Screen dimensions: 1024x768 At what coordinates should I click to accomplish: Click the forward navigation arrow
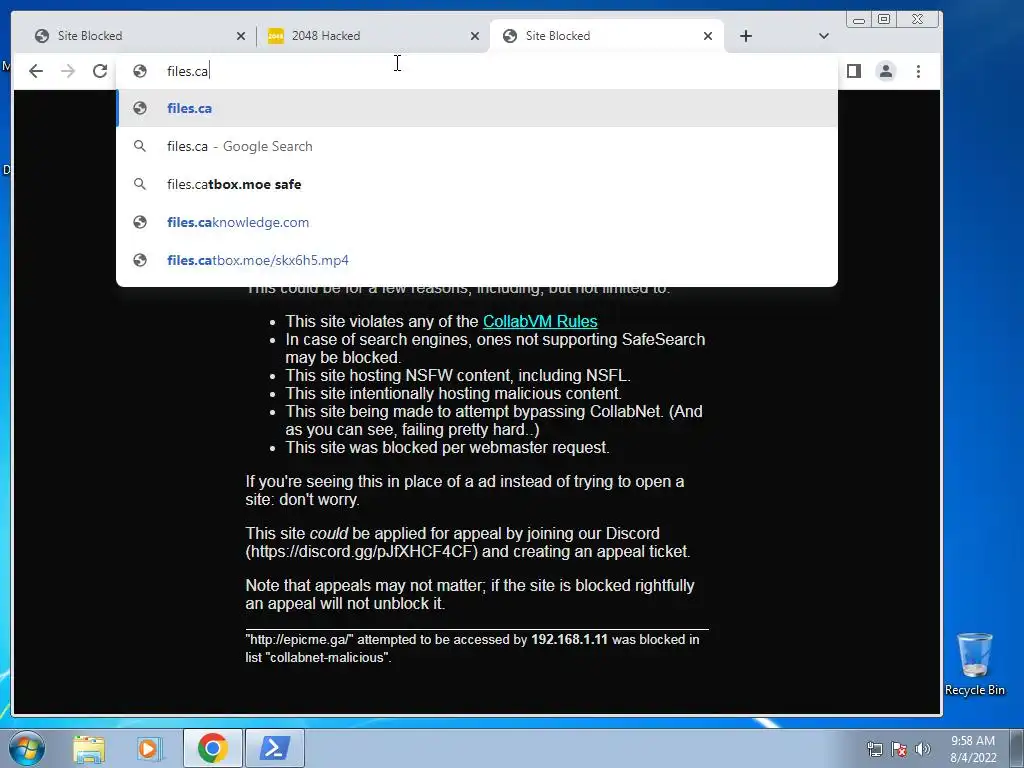coord(68,71)
